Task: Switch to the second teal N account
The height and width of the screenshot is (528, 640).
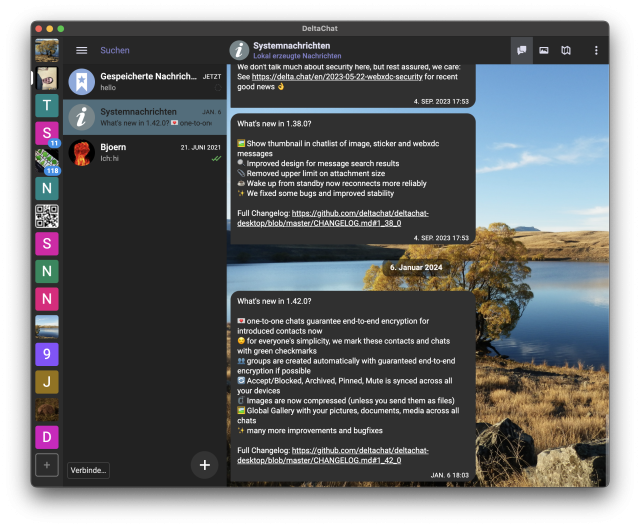Action: pos(47,271)
